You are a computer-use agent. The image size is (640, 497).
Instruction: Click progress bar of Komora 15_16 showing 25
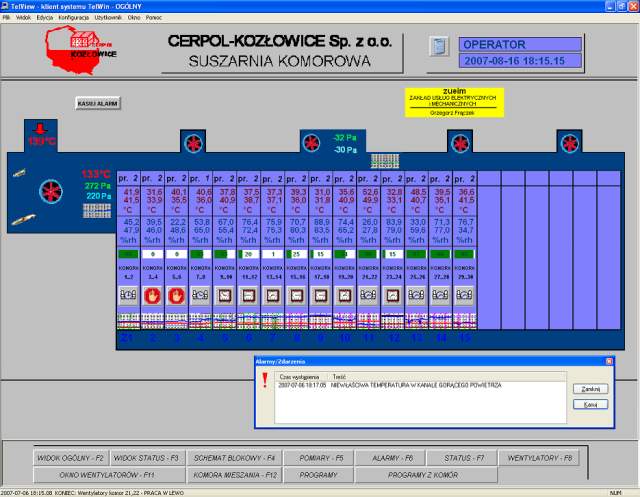click(297, 254)
